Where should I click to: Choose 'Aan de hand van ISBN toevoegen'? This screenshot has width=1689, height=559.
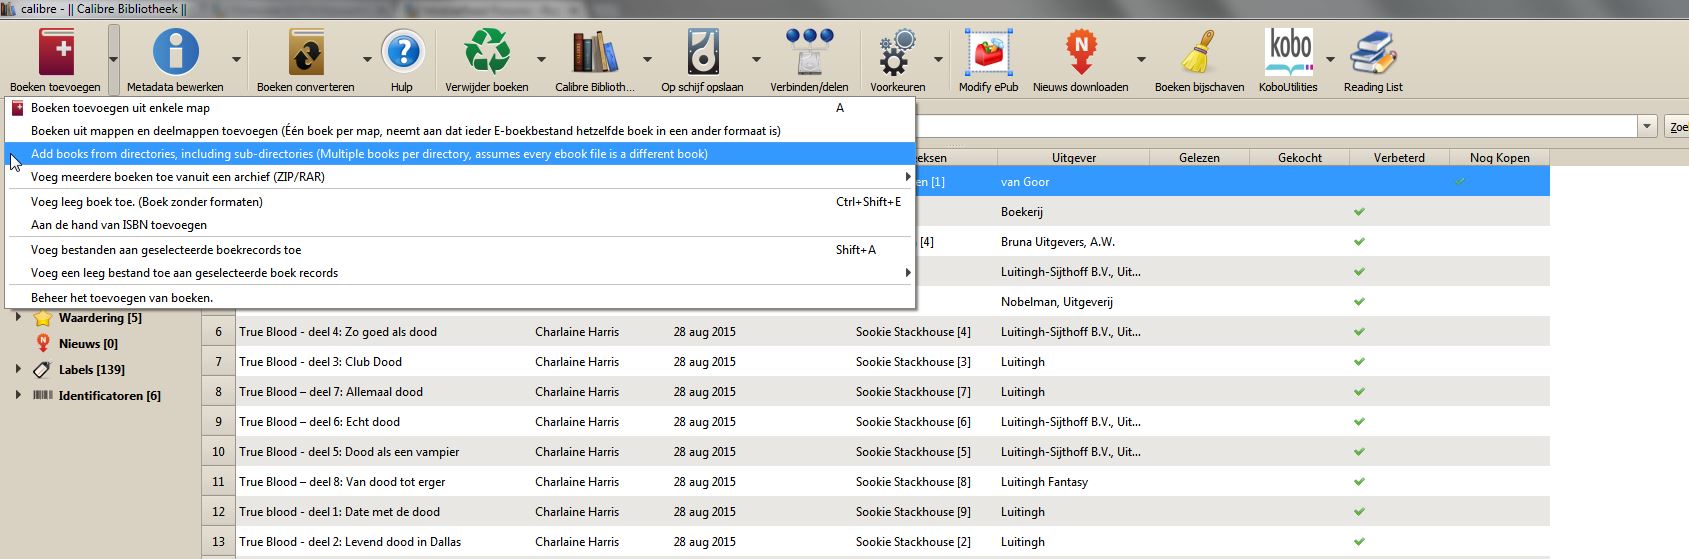point(119,225)
